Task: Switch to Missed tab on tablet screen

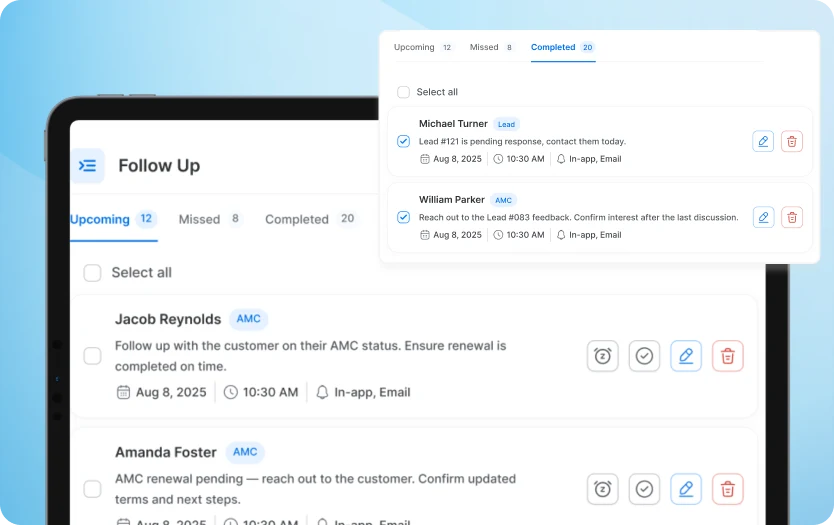Action: 210,220
